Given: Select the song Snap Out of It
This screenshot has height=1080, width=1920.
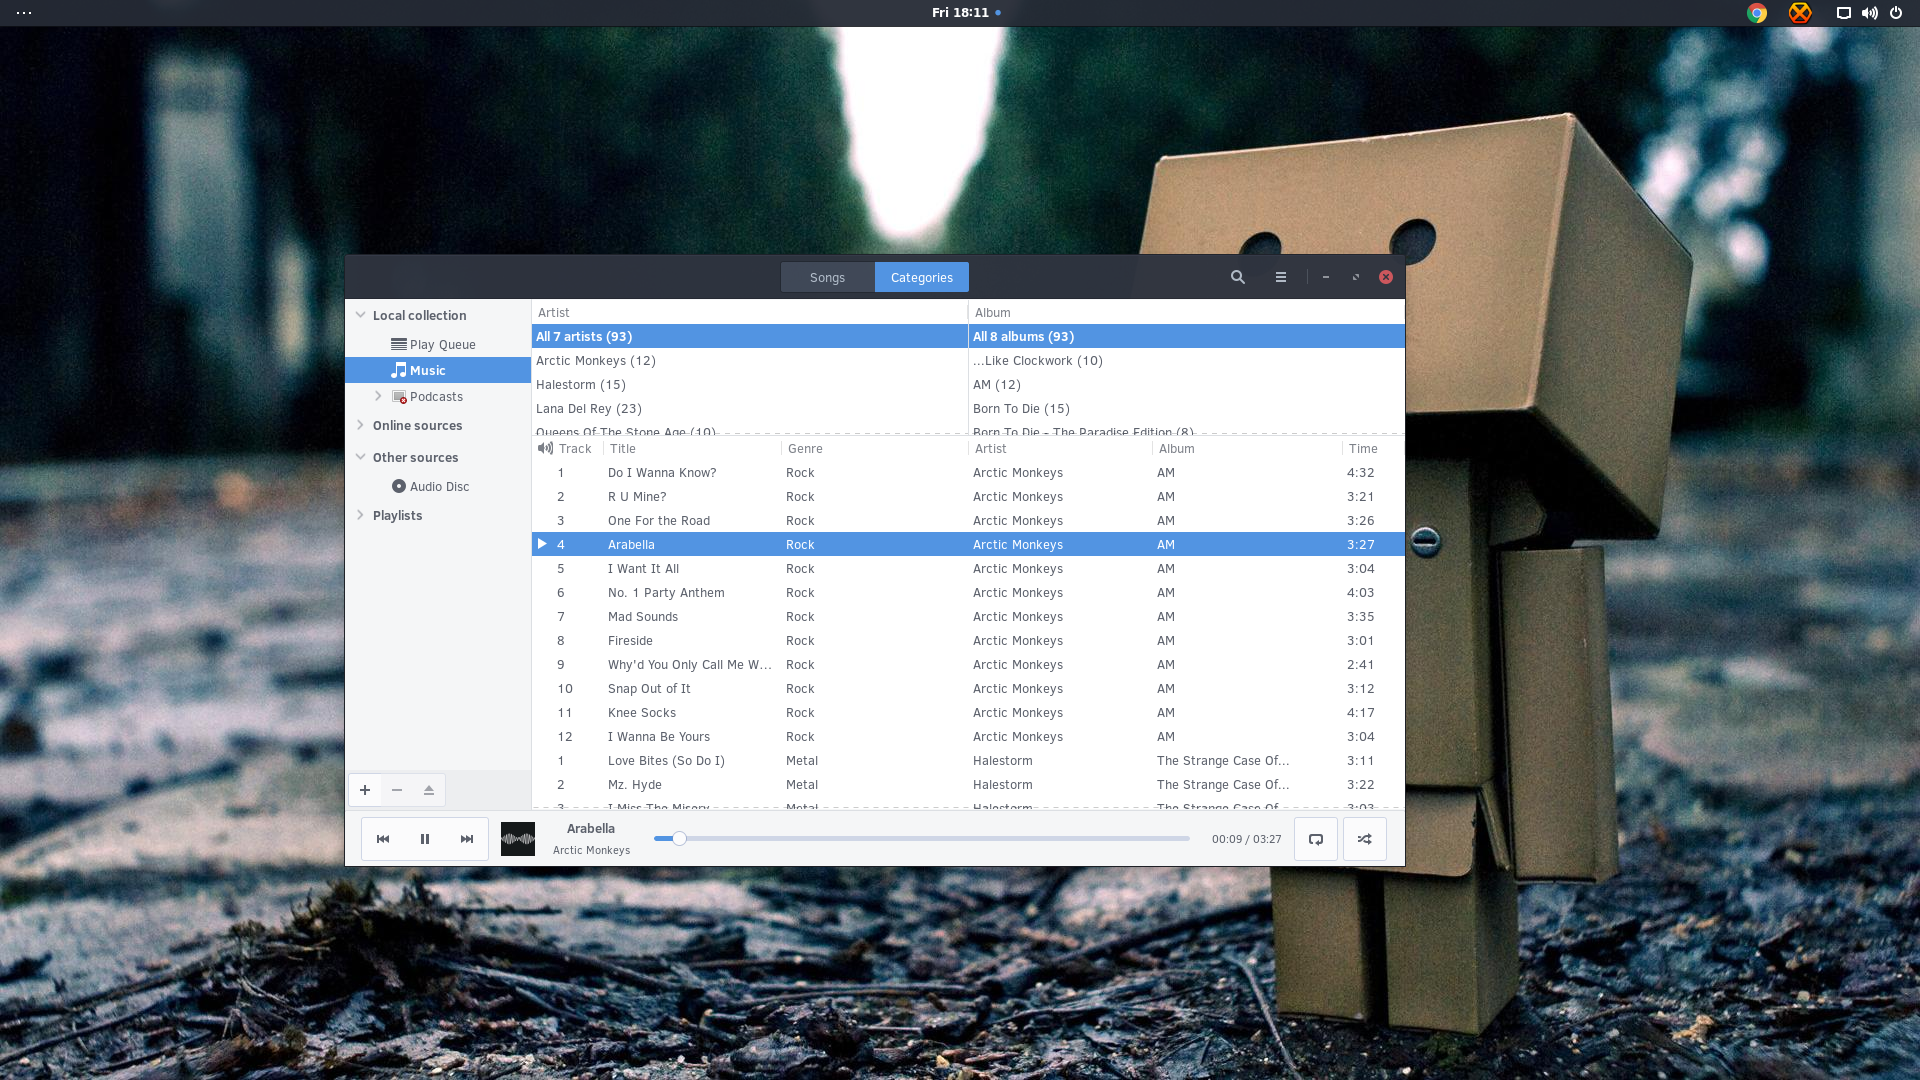Looking at the screenshot, I should [968, 688].
